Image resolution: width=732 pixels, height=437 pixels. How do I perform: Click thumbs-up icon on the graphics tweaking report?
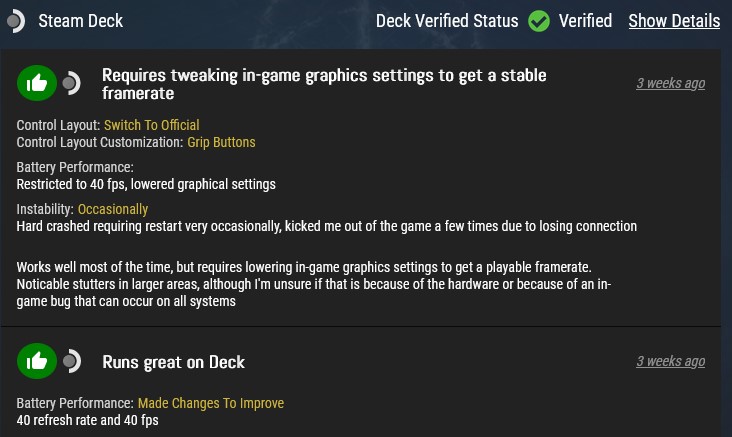(37, 84)
